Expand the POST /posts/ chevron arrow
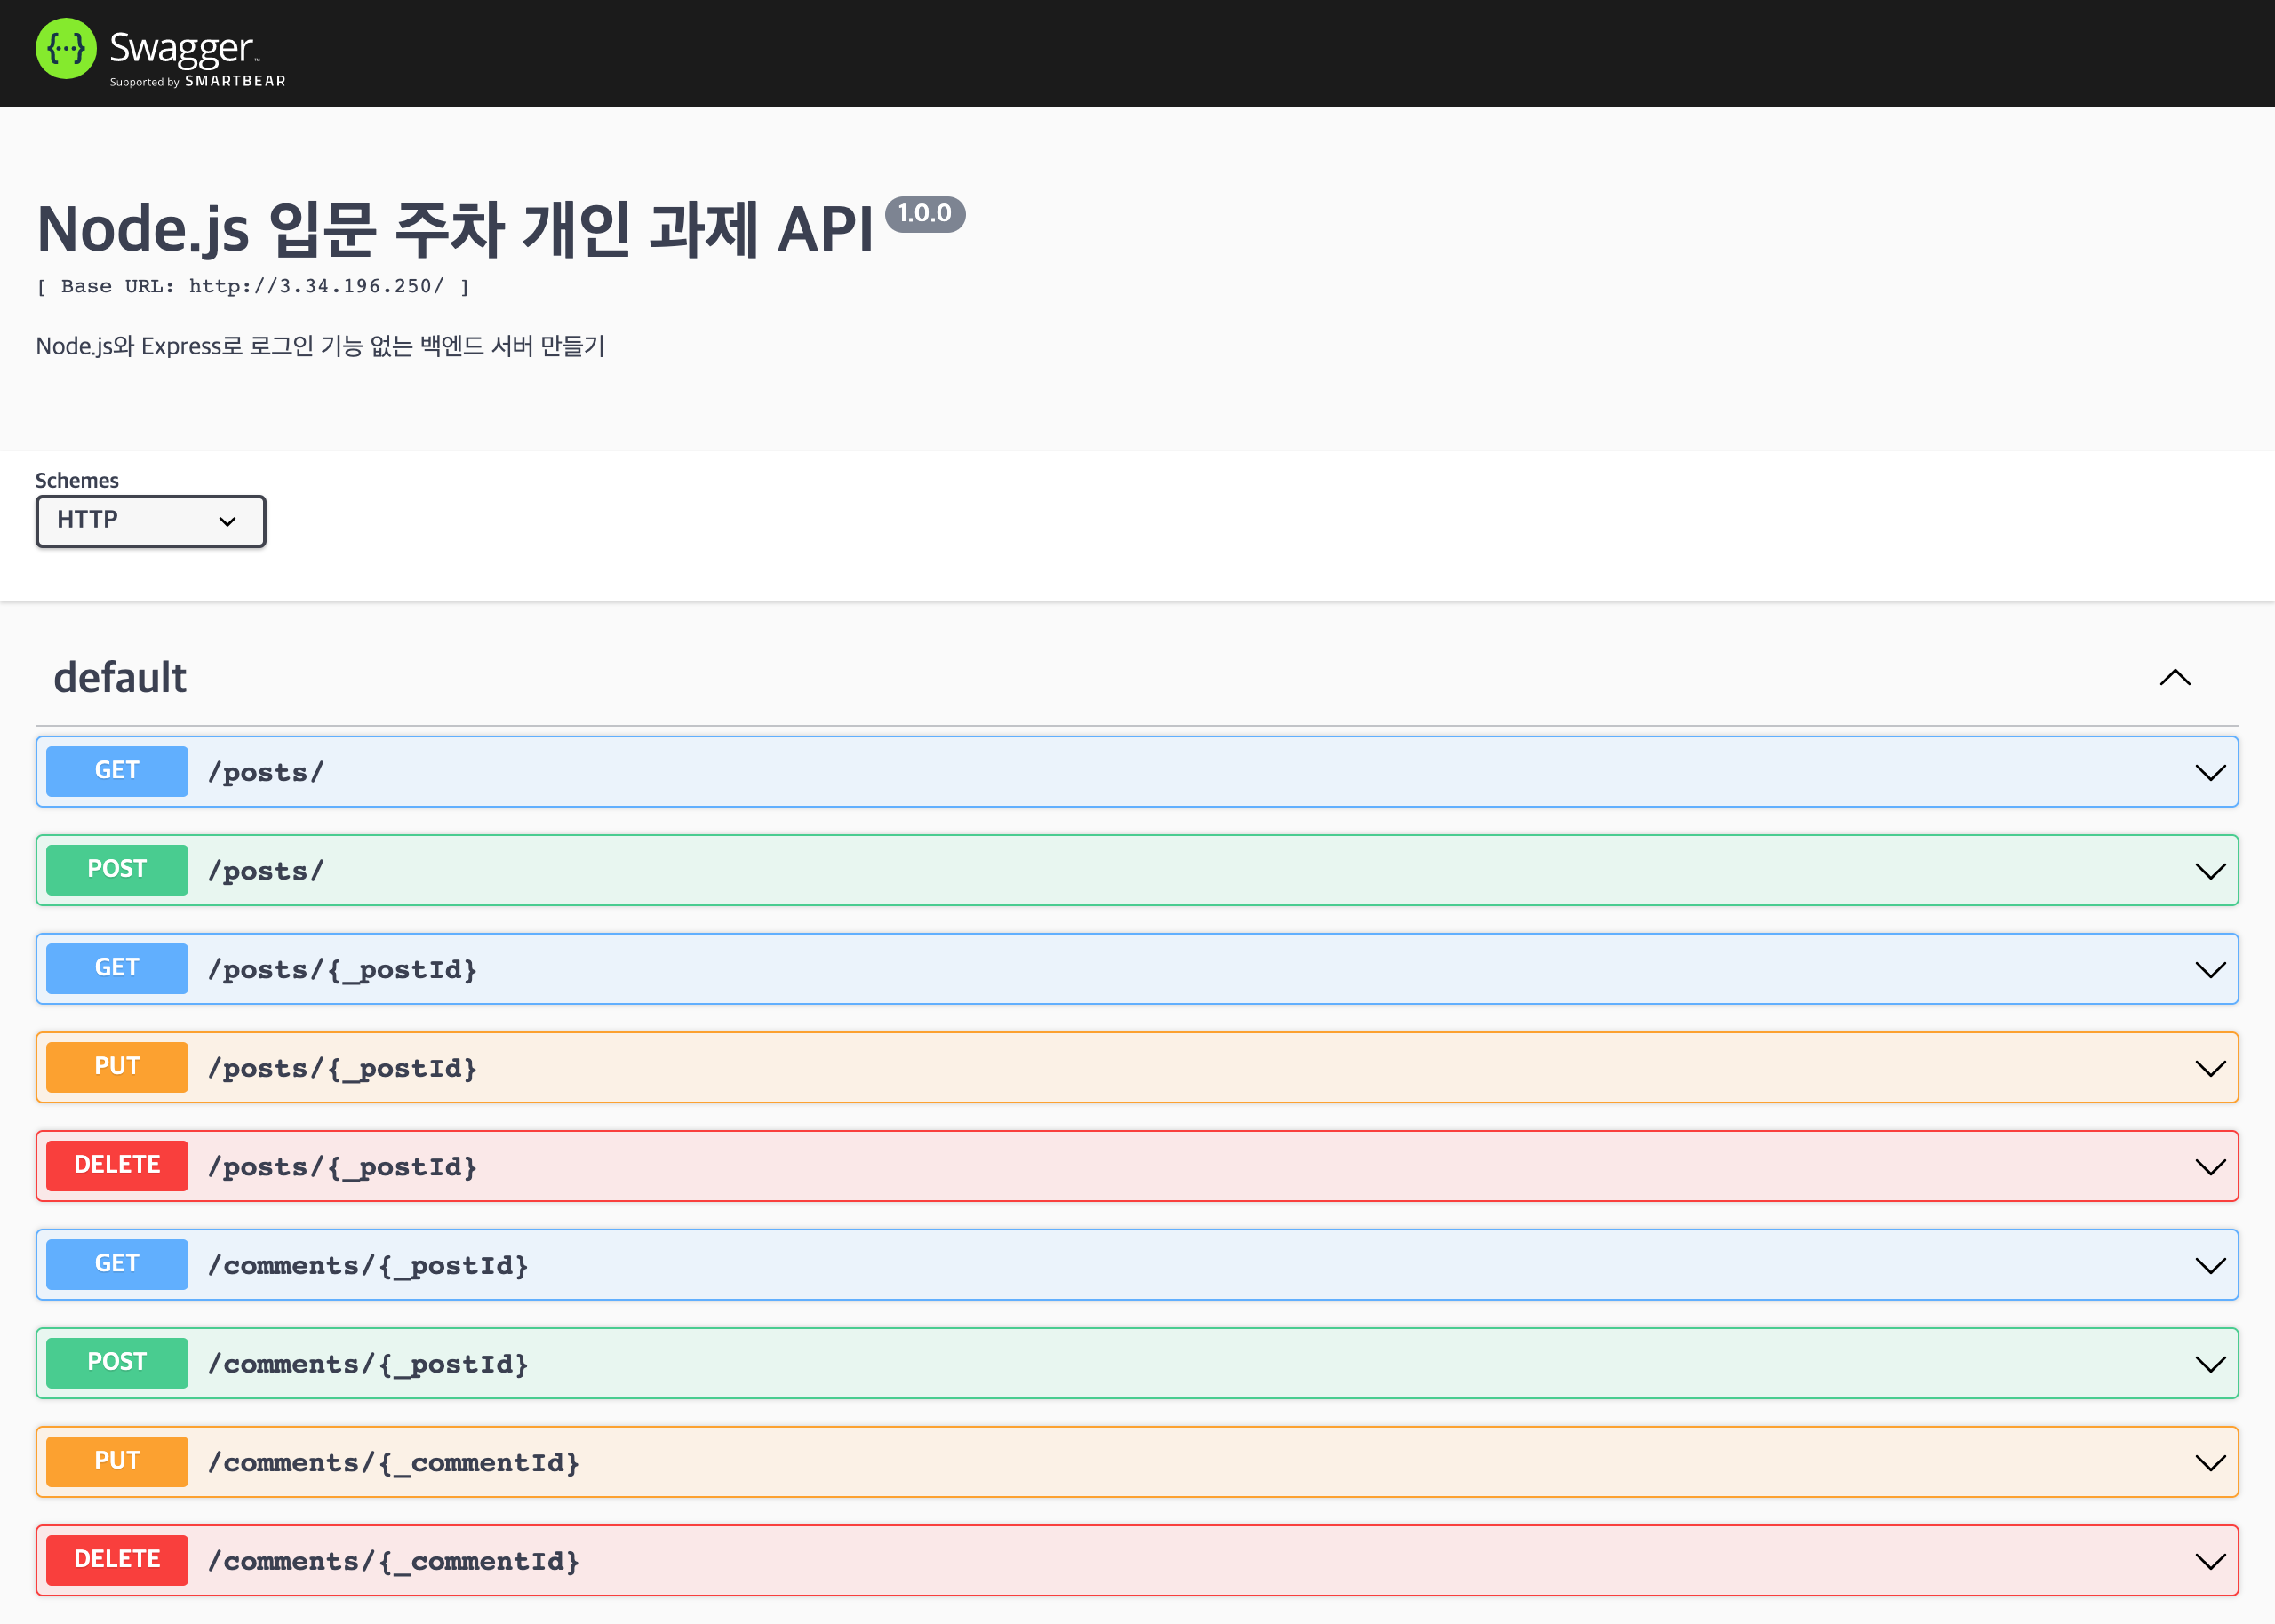The width and height of the screenshot is (2275, 1624). click(x=2209, y=871)
